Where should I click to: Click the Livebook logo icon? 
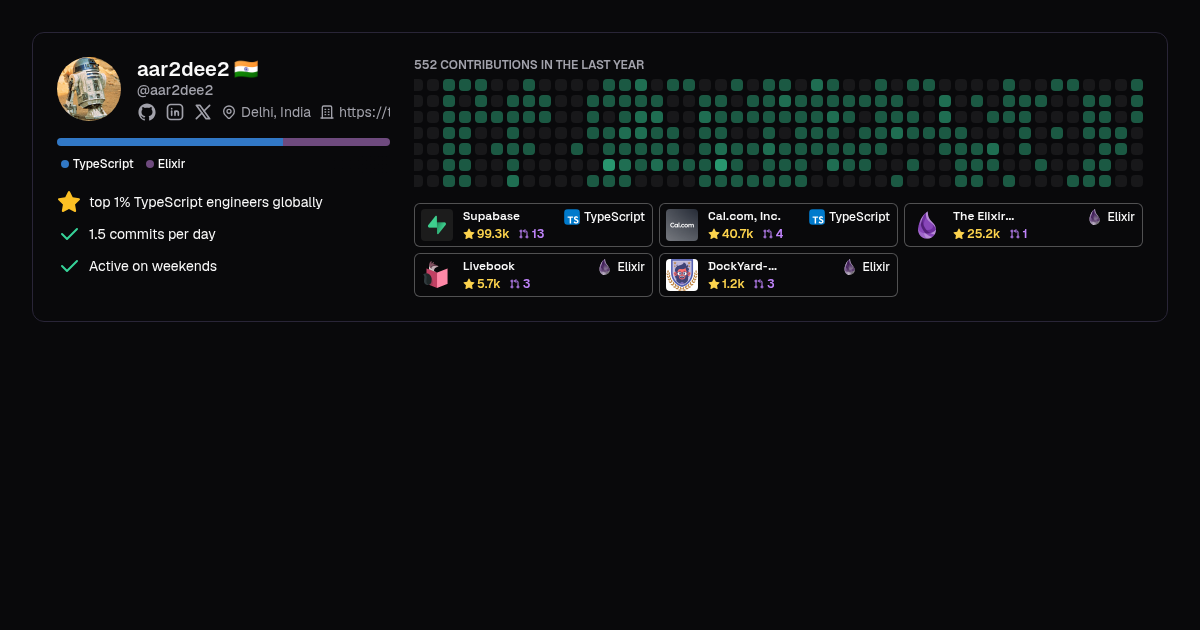(x=437, y=275)
